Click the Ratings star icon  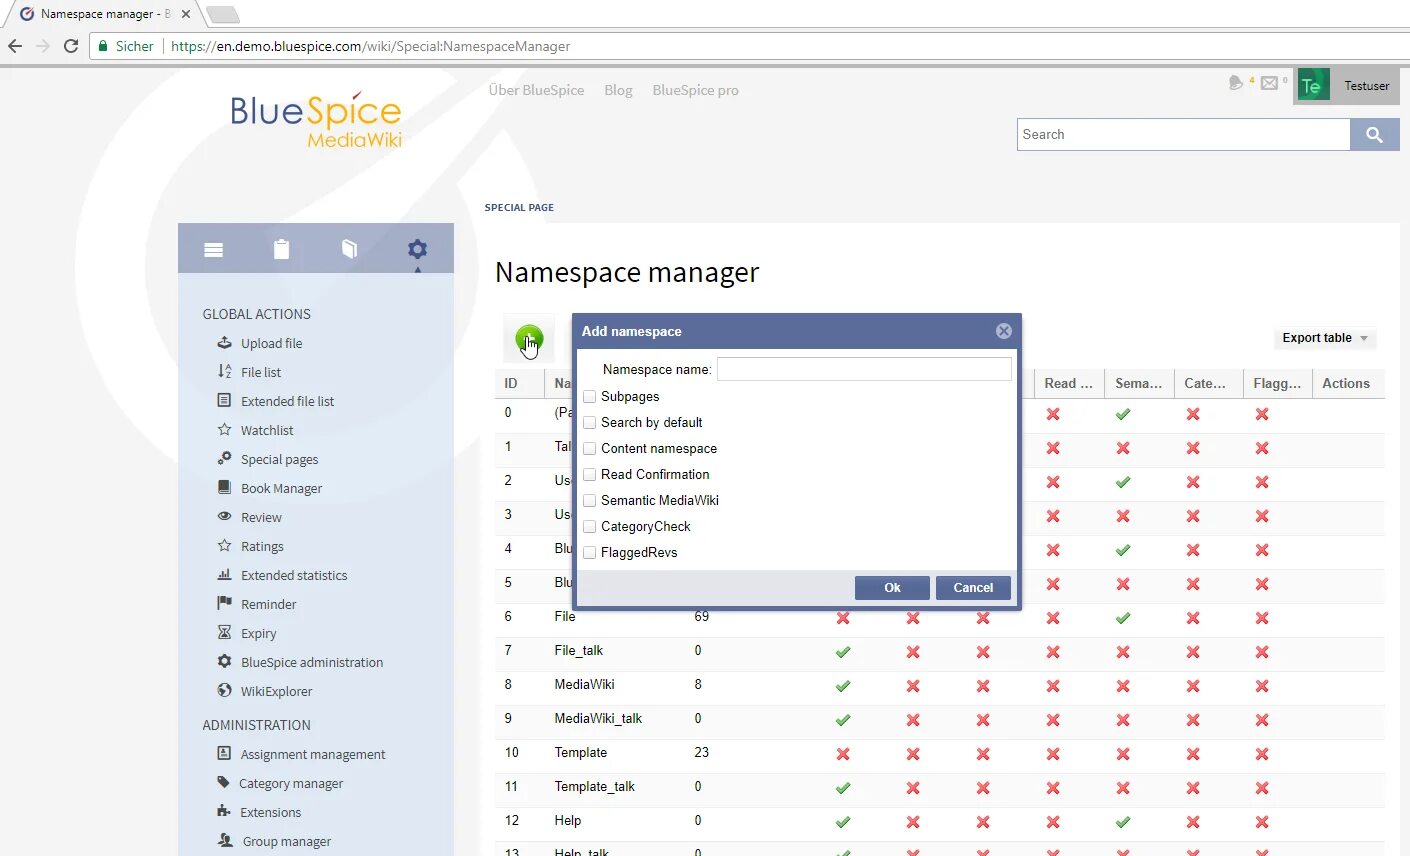225,546
